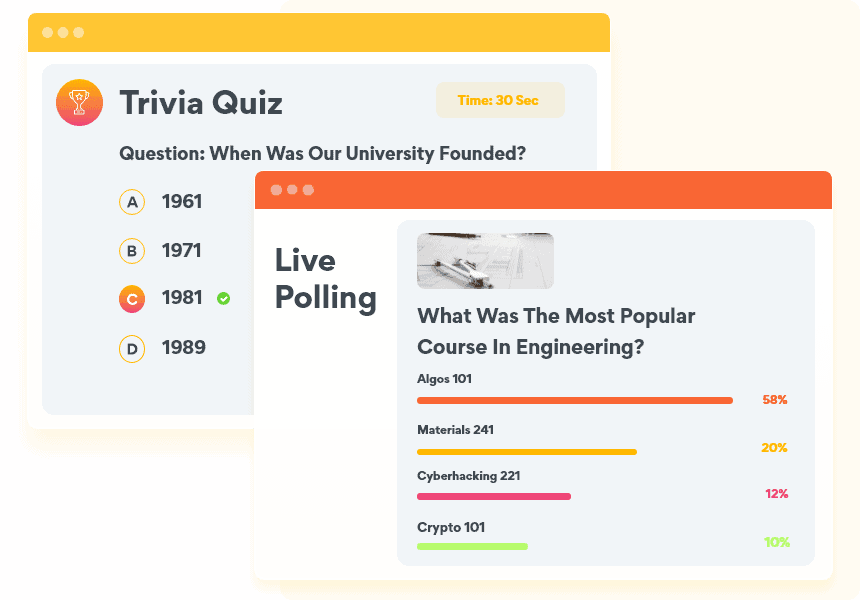Image resolution: width=860 pixels, height=600 pixels.
Task: Click the green checkmark next to 1981
Action: (x=223, y=298)
